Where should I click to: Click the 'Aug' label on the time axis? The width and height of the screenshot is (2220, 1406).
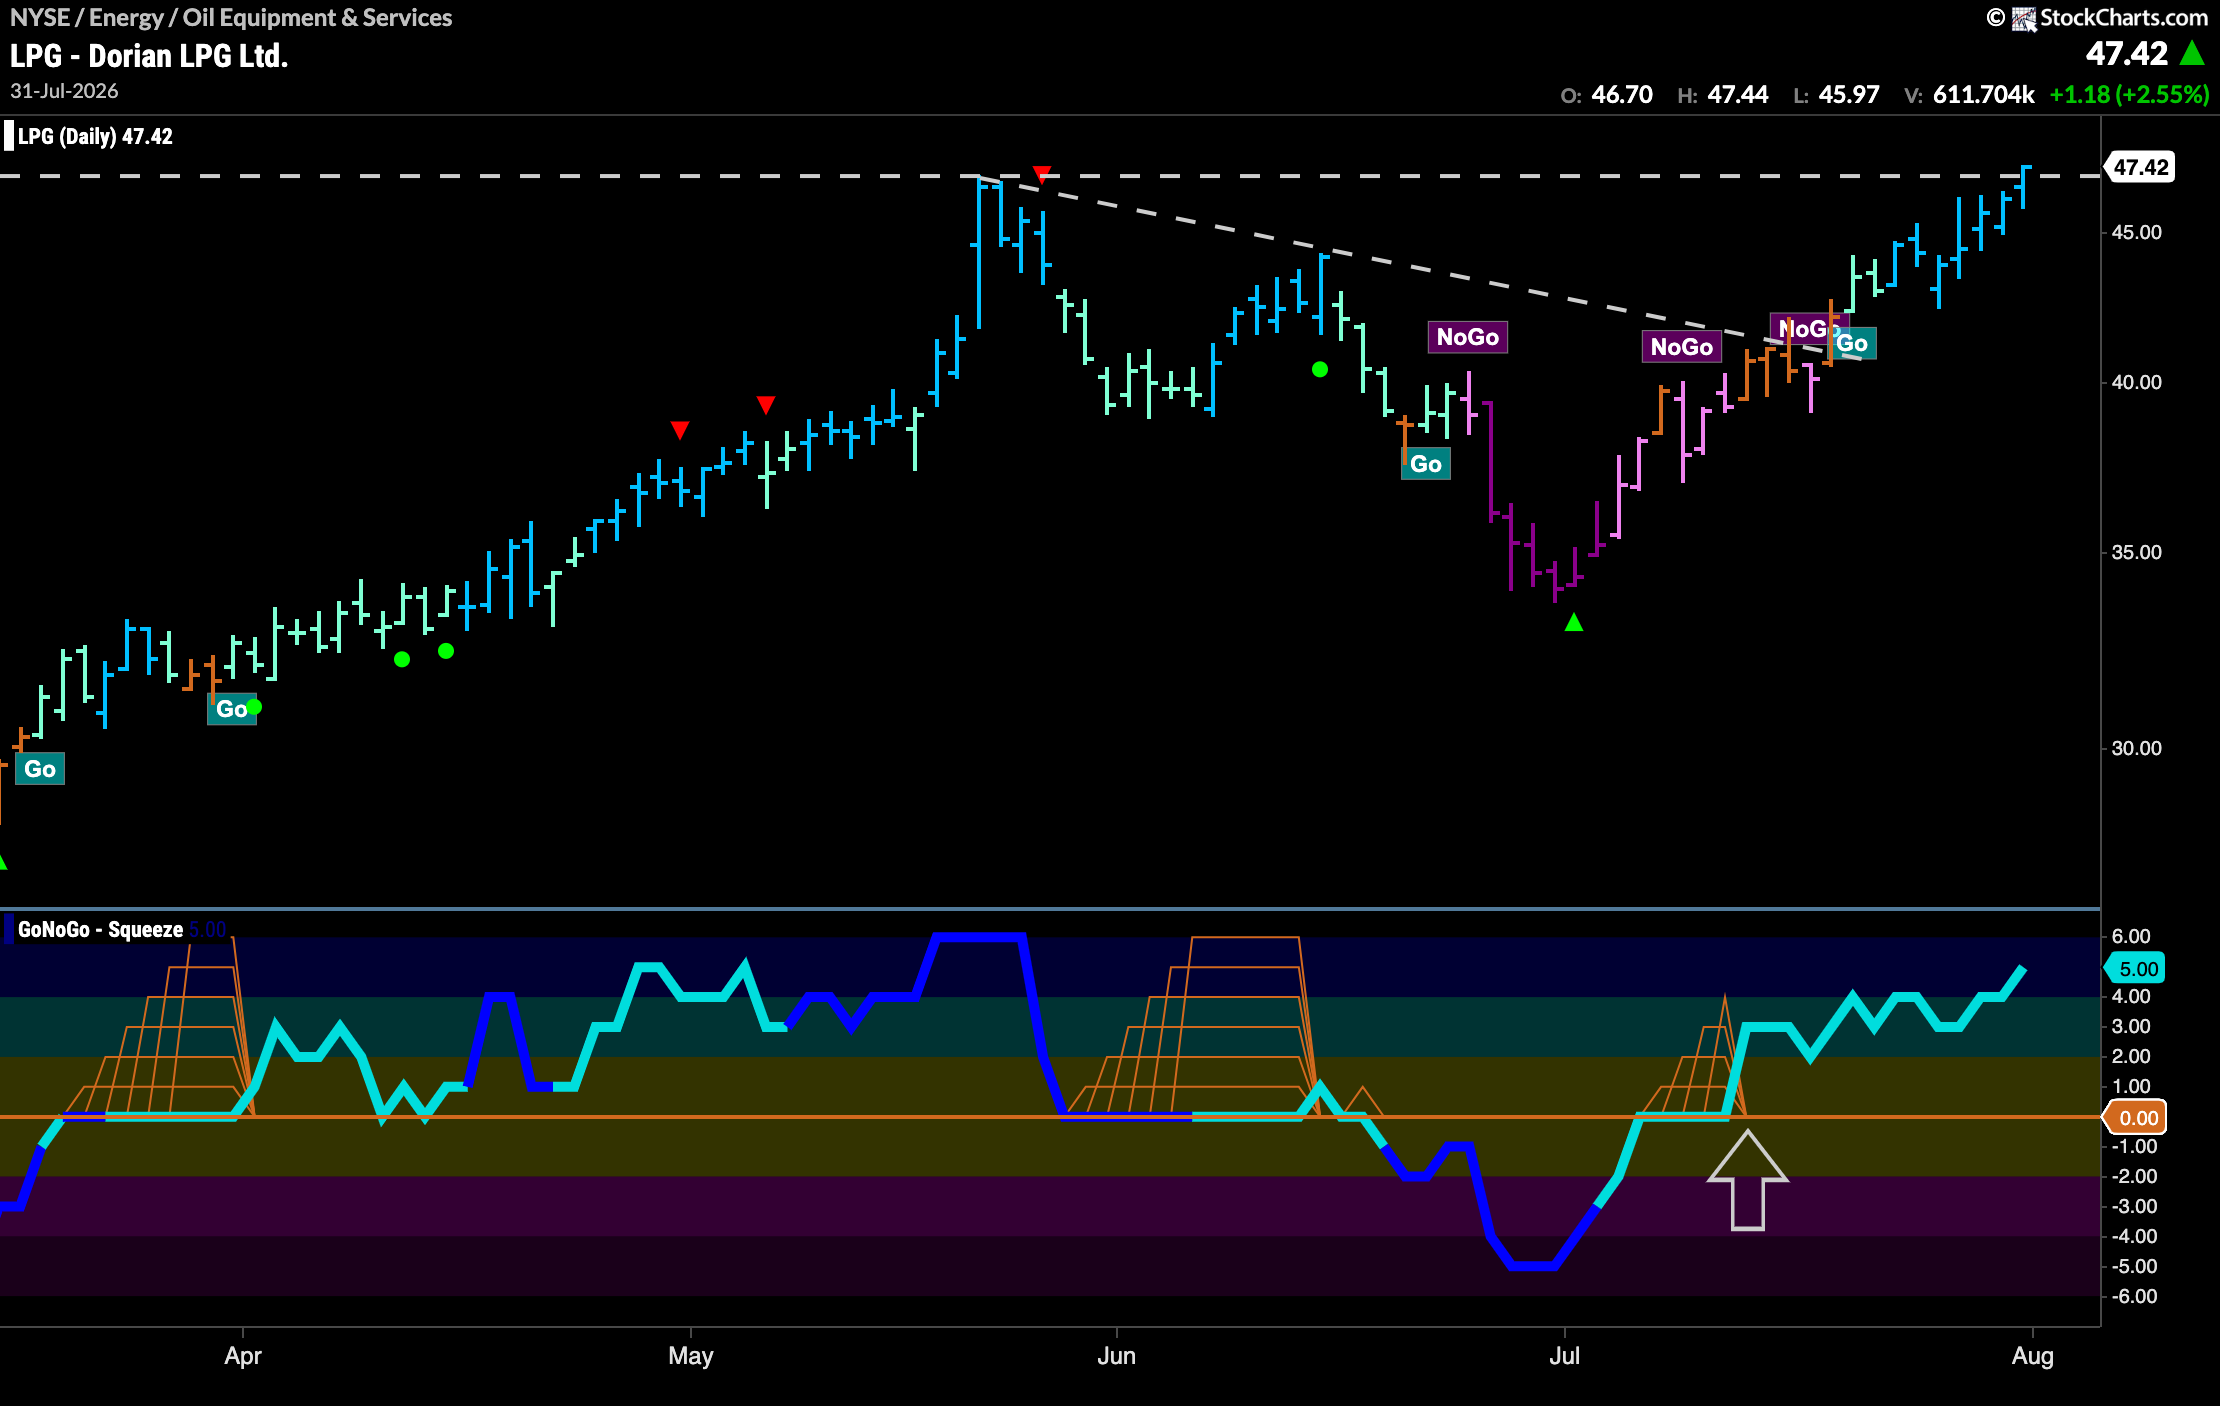[x=2032, y=1356]
